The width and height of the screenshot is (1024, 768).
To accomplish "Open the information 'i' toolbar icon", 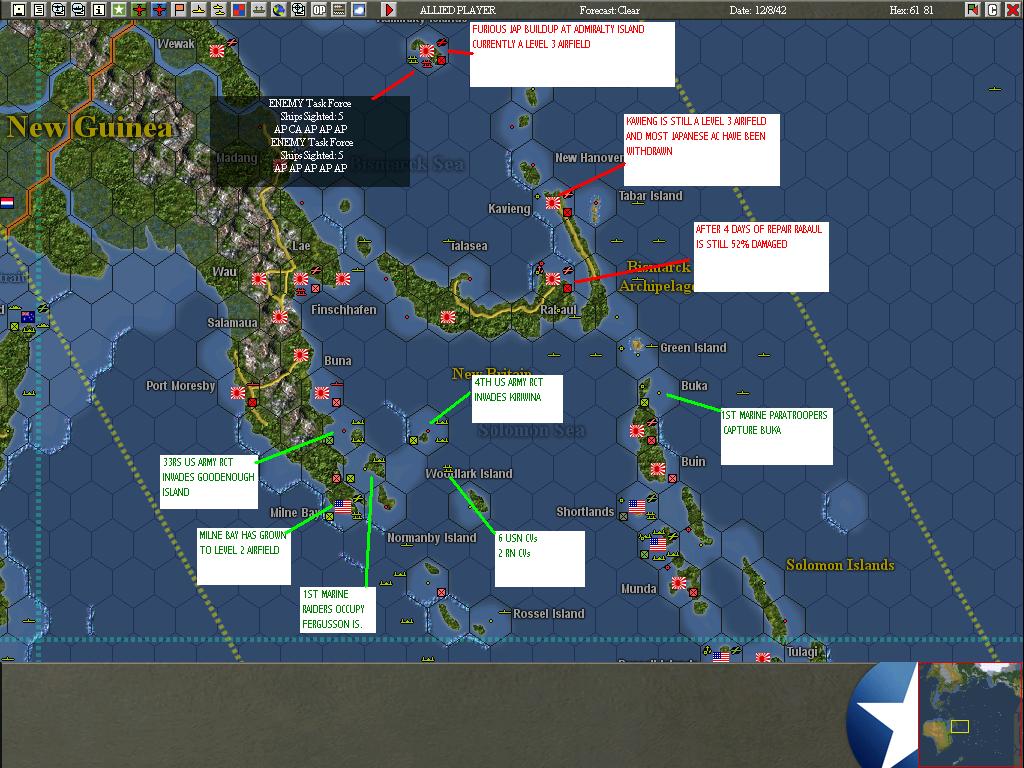I will tap(99, 9).
